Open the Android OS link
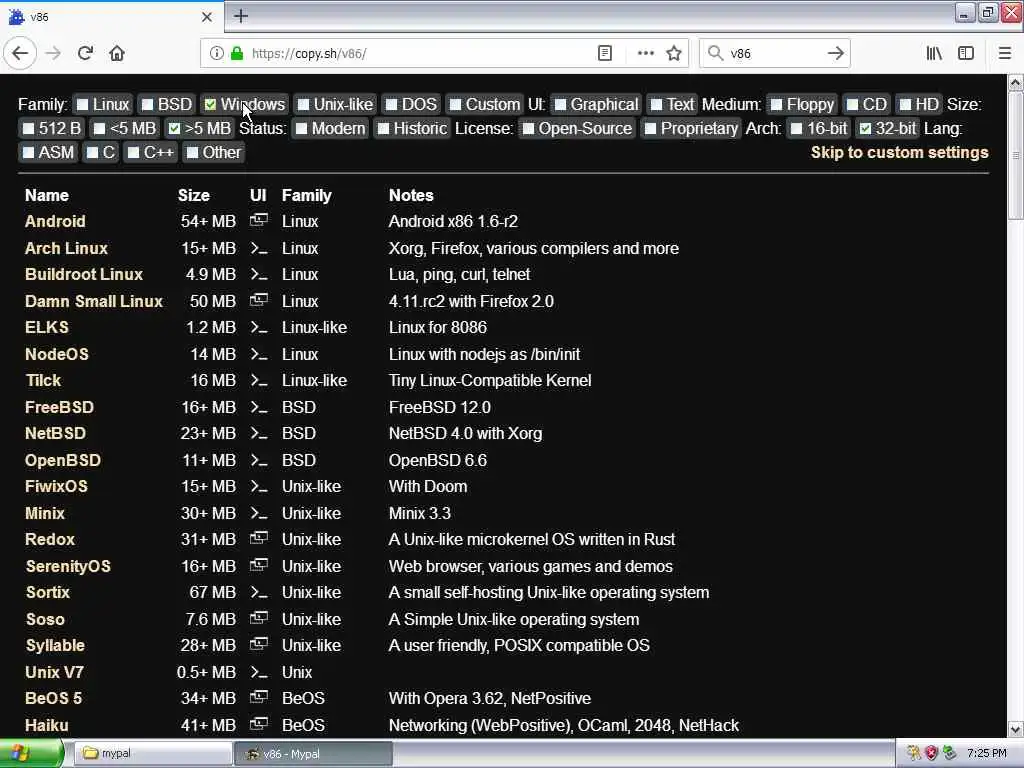 (55, 221)
